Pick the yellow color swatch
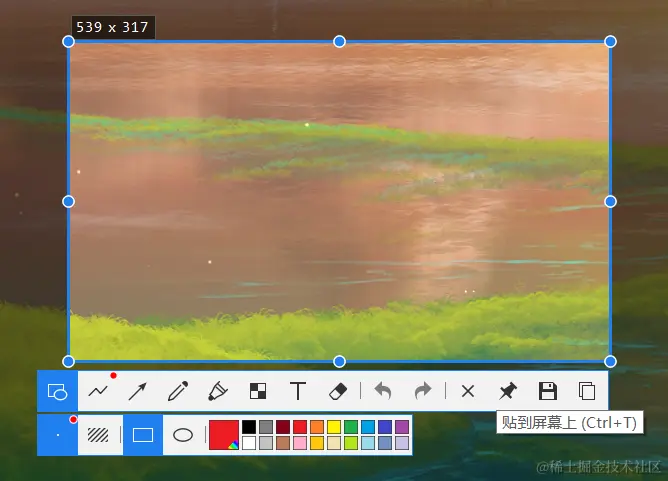 pos(334,427)
